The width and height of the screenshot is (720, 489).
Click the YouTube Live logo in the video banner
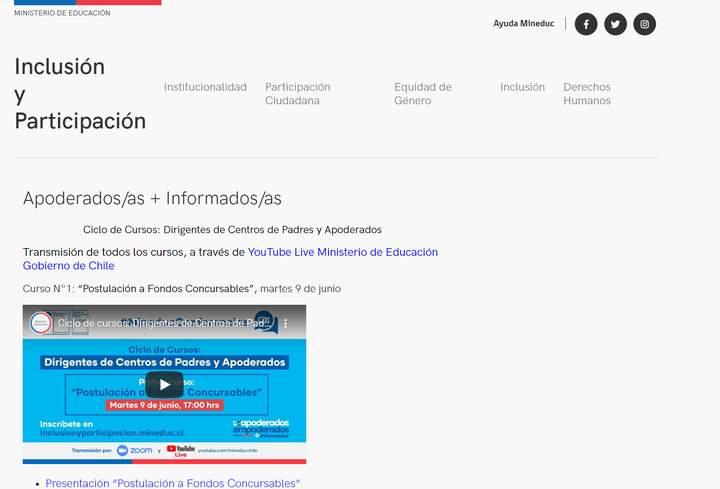[181, 451]
